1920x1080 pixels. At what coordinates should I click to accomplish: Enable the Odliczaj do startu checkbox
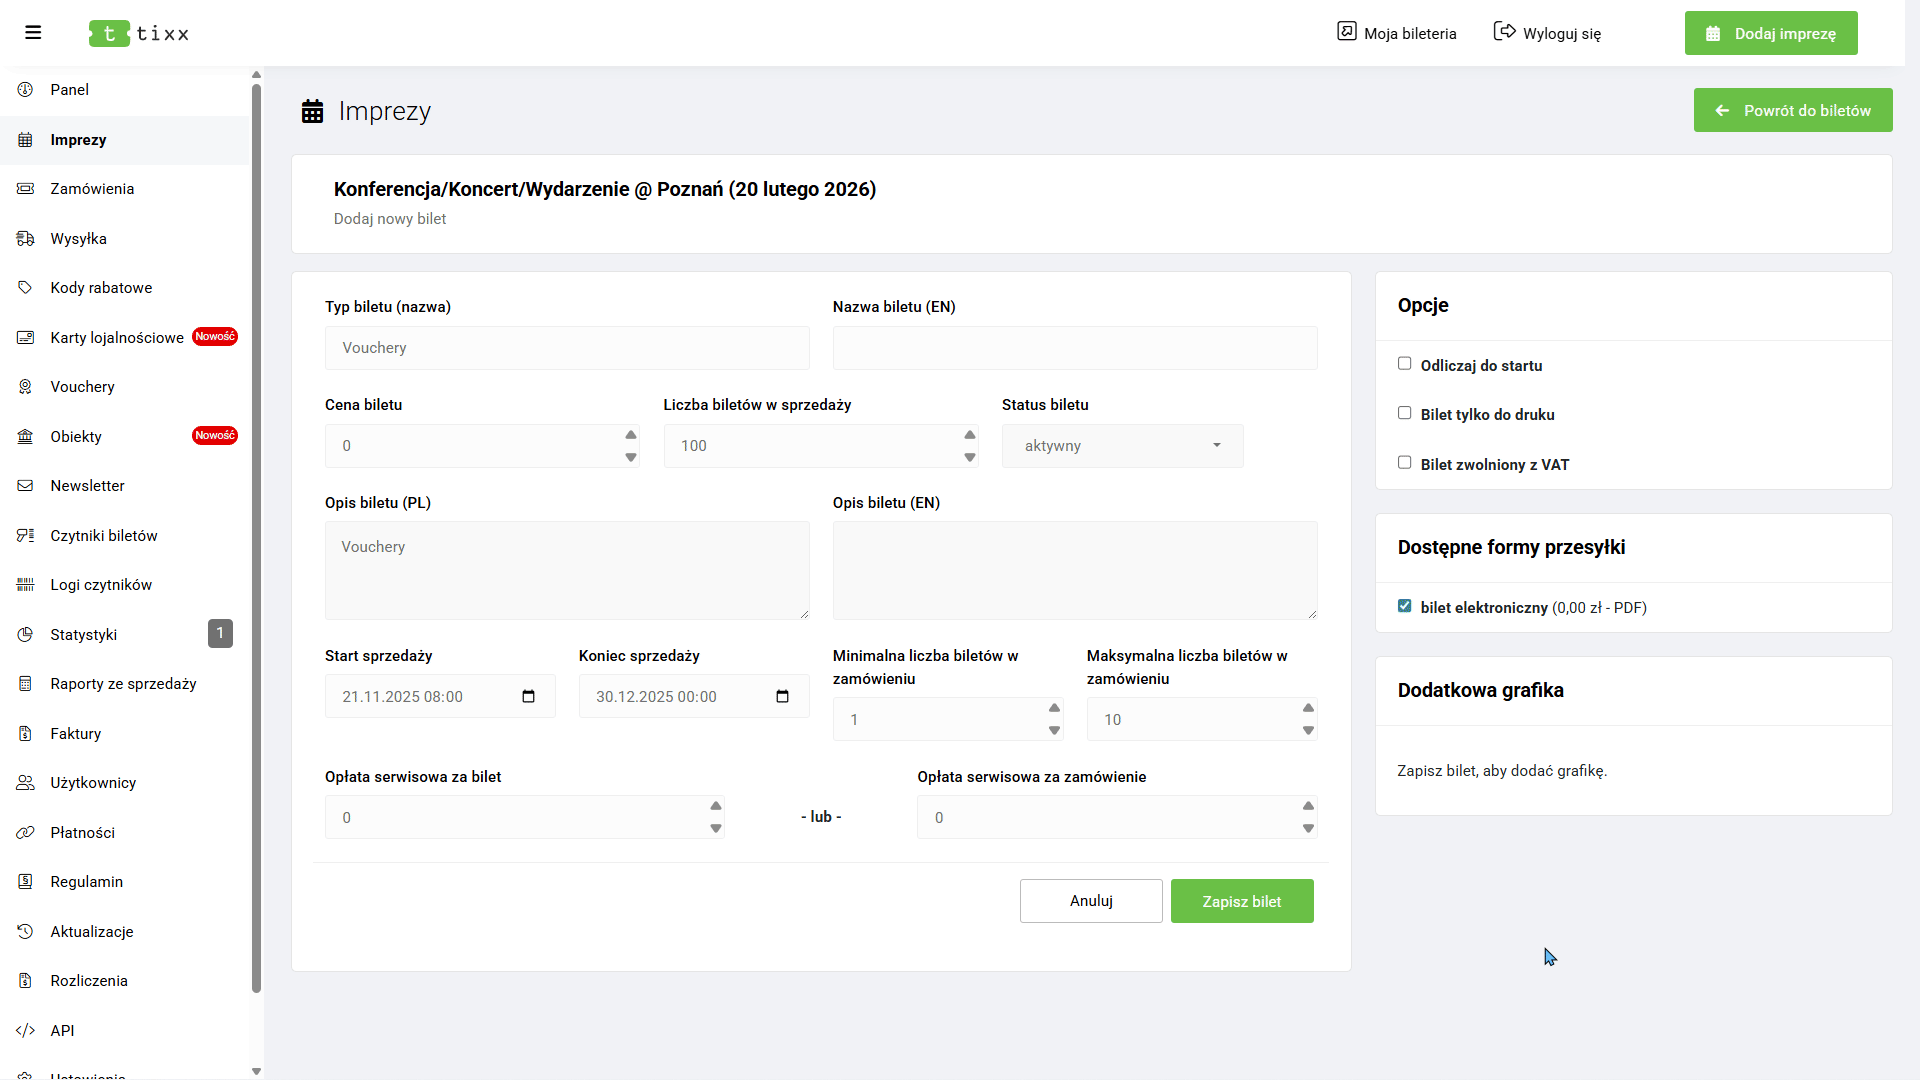[1404, 364]
